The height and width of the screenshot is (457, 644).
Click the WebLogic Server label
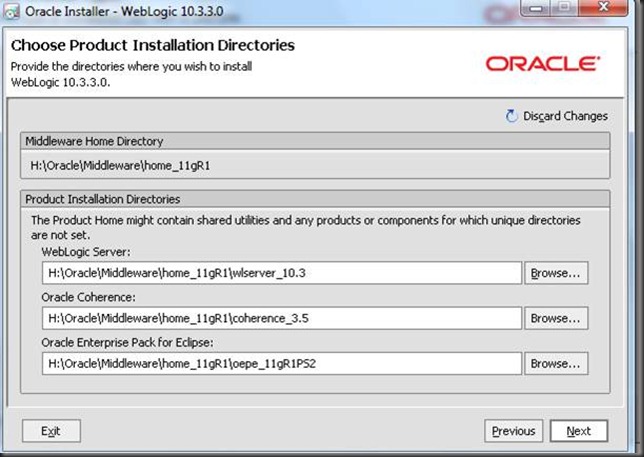point(86,252)
